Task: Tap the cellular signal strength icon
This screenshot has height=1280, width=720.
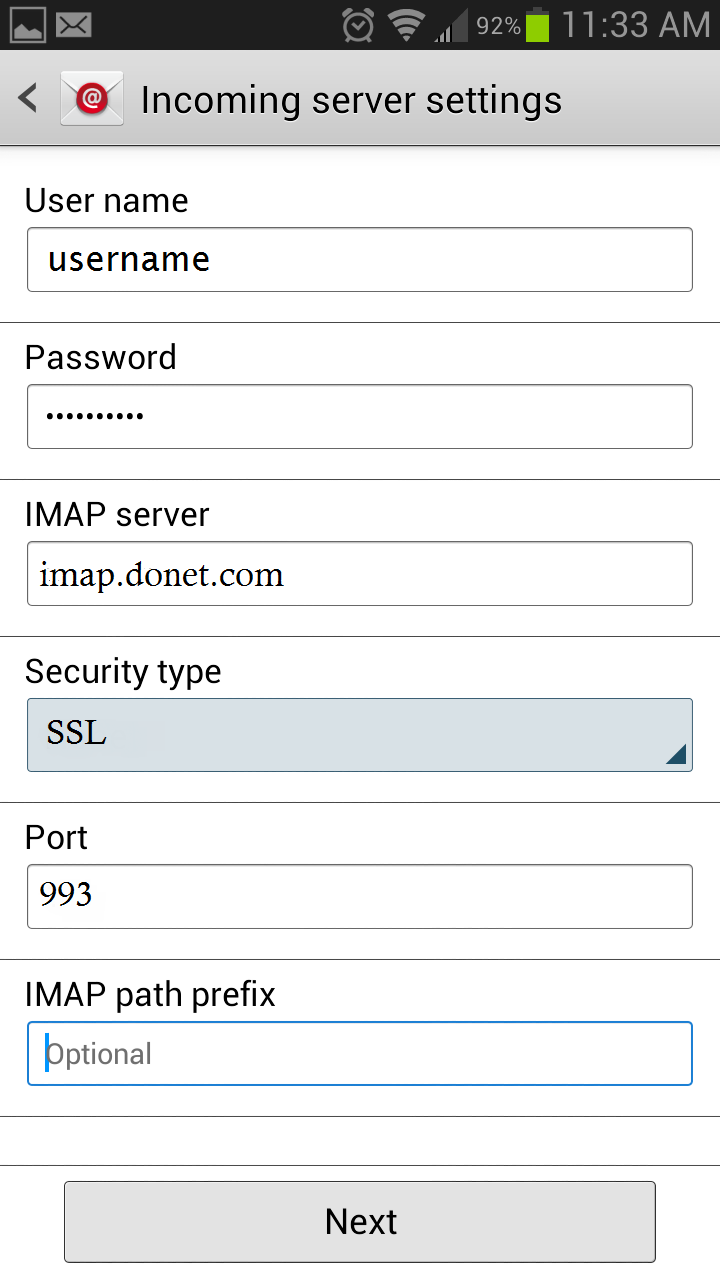Action: [451, 25]
